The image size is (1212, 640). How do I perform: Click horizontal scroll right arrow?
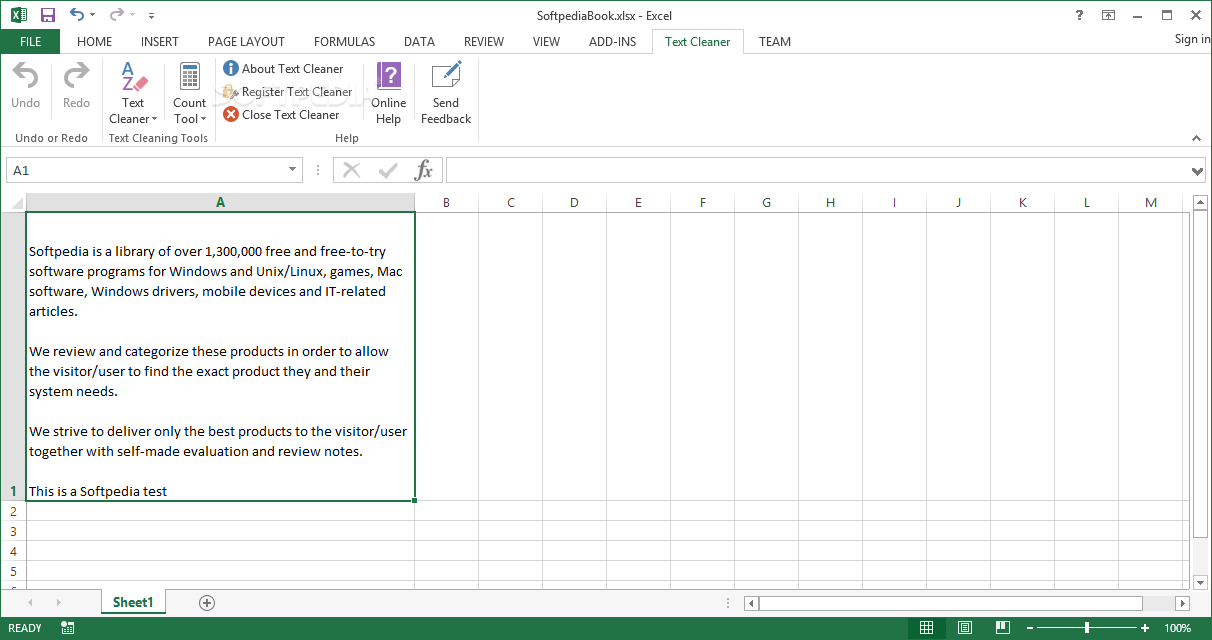(1182, 603)
